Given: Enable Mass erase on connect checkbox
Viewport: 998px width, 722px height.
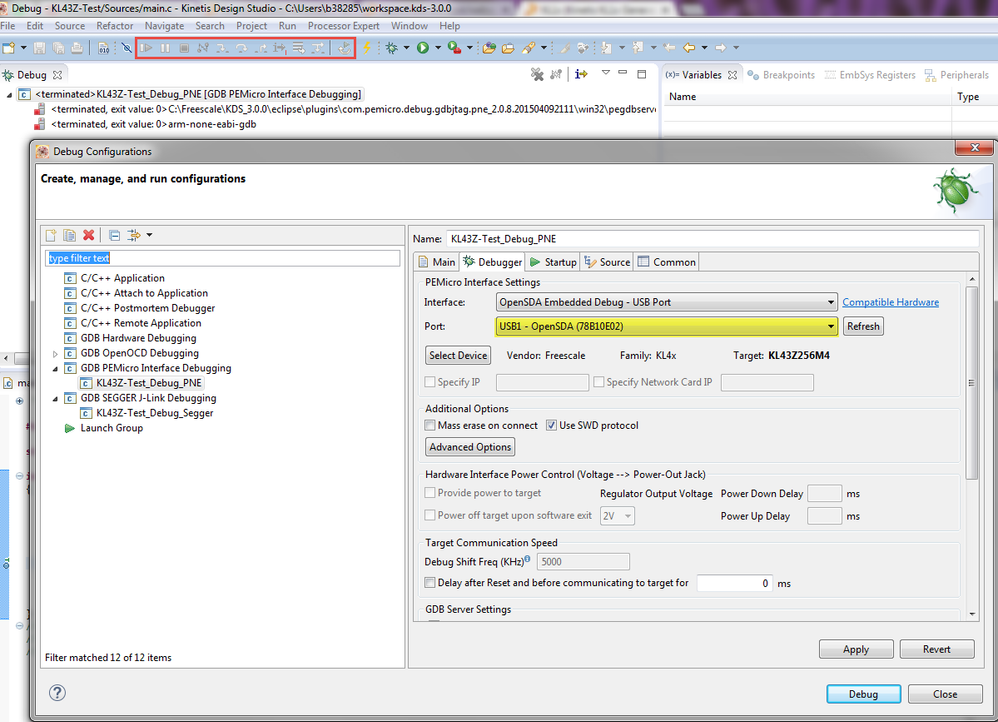Looking at the screenshot, I should pyautogui.click(x=430, y=425).
